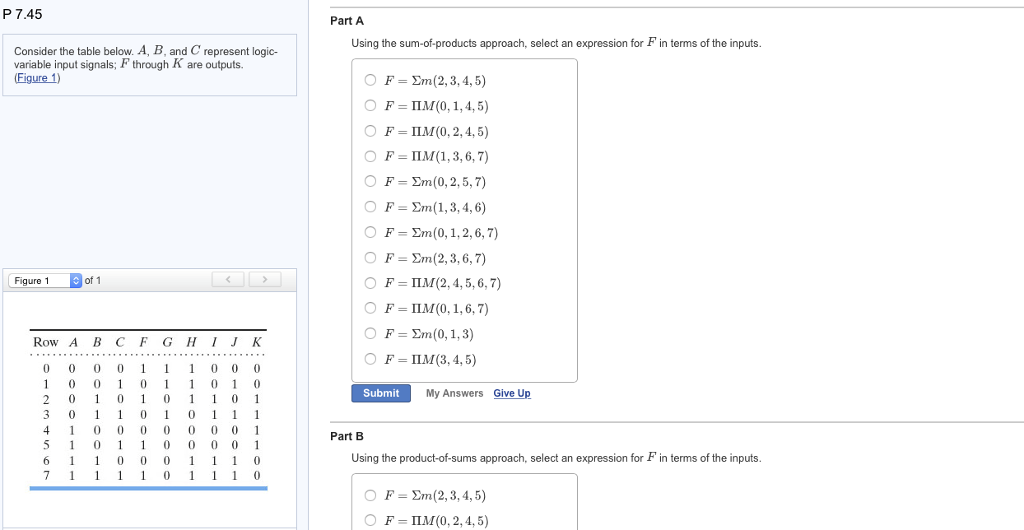Select option F = ΠM(2,4,5,6,7)
Screen dimensions: 1024x530
[371, 283]
